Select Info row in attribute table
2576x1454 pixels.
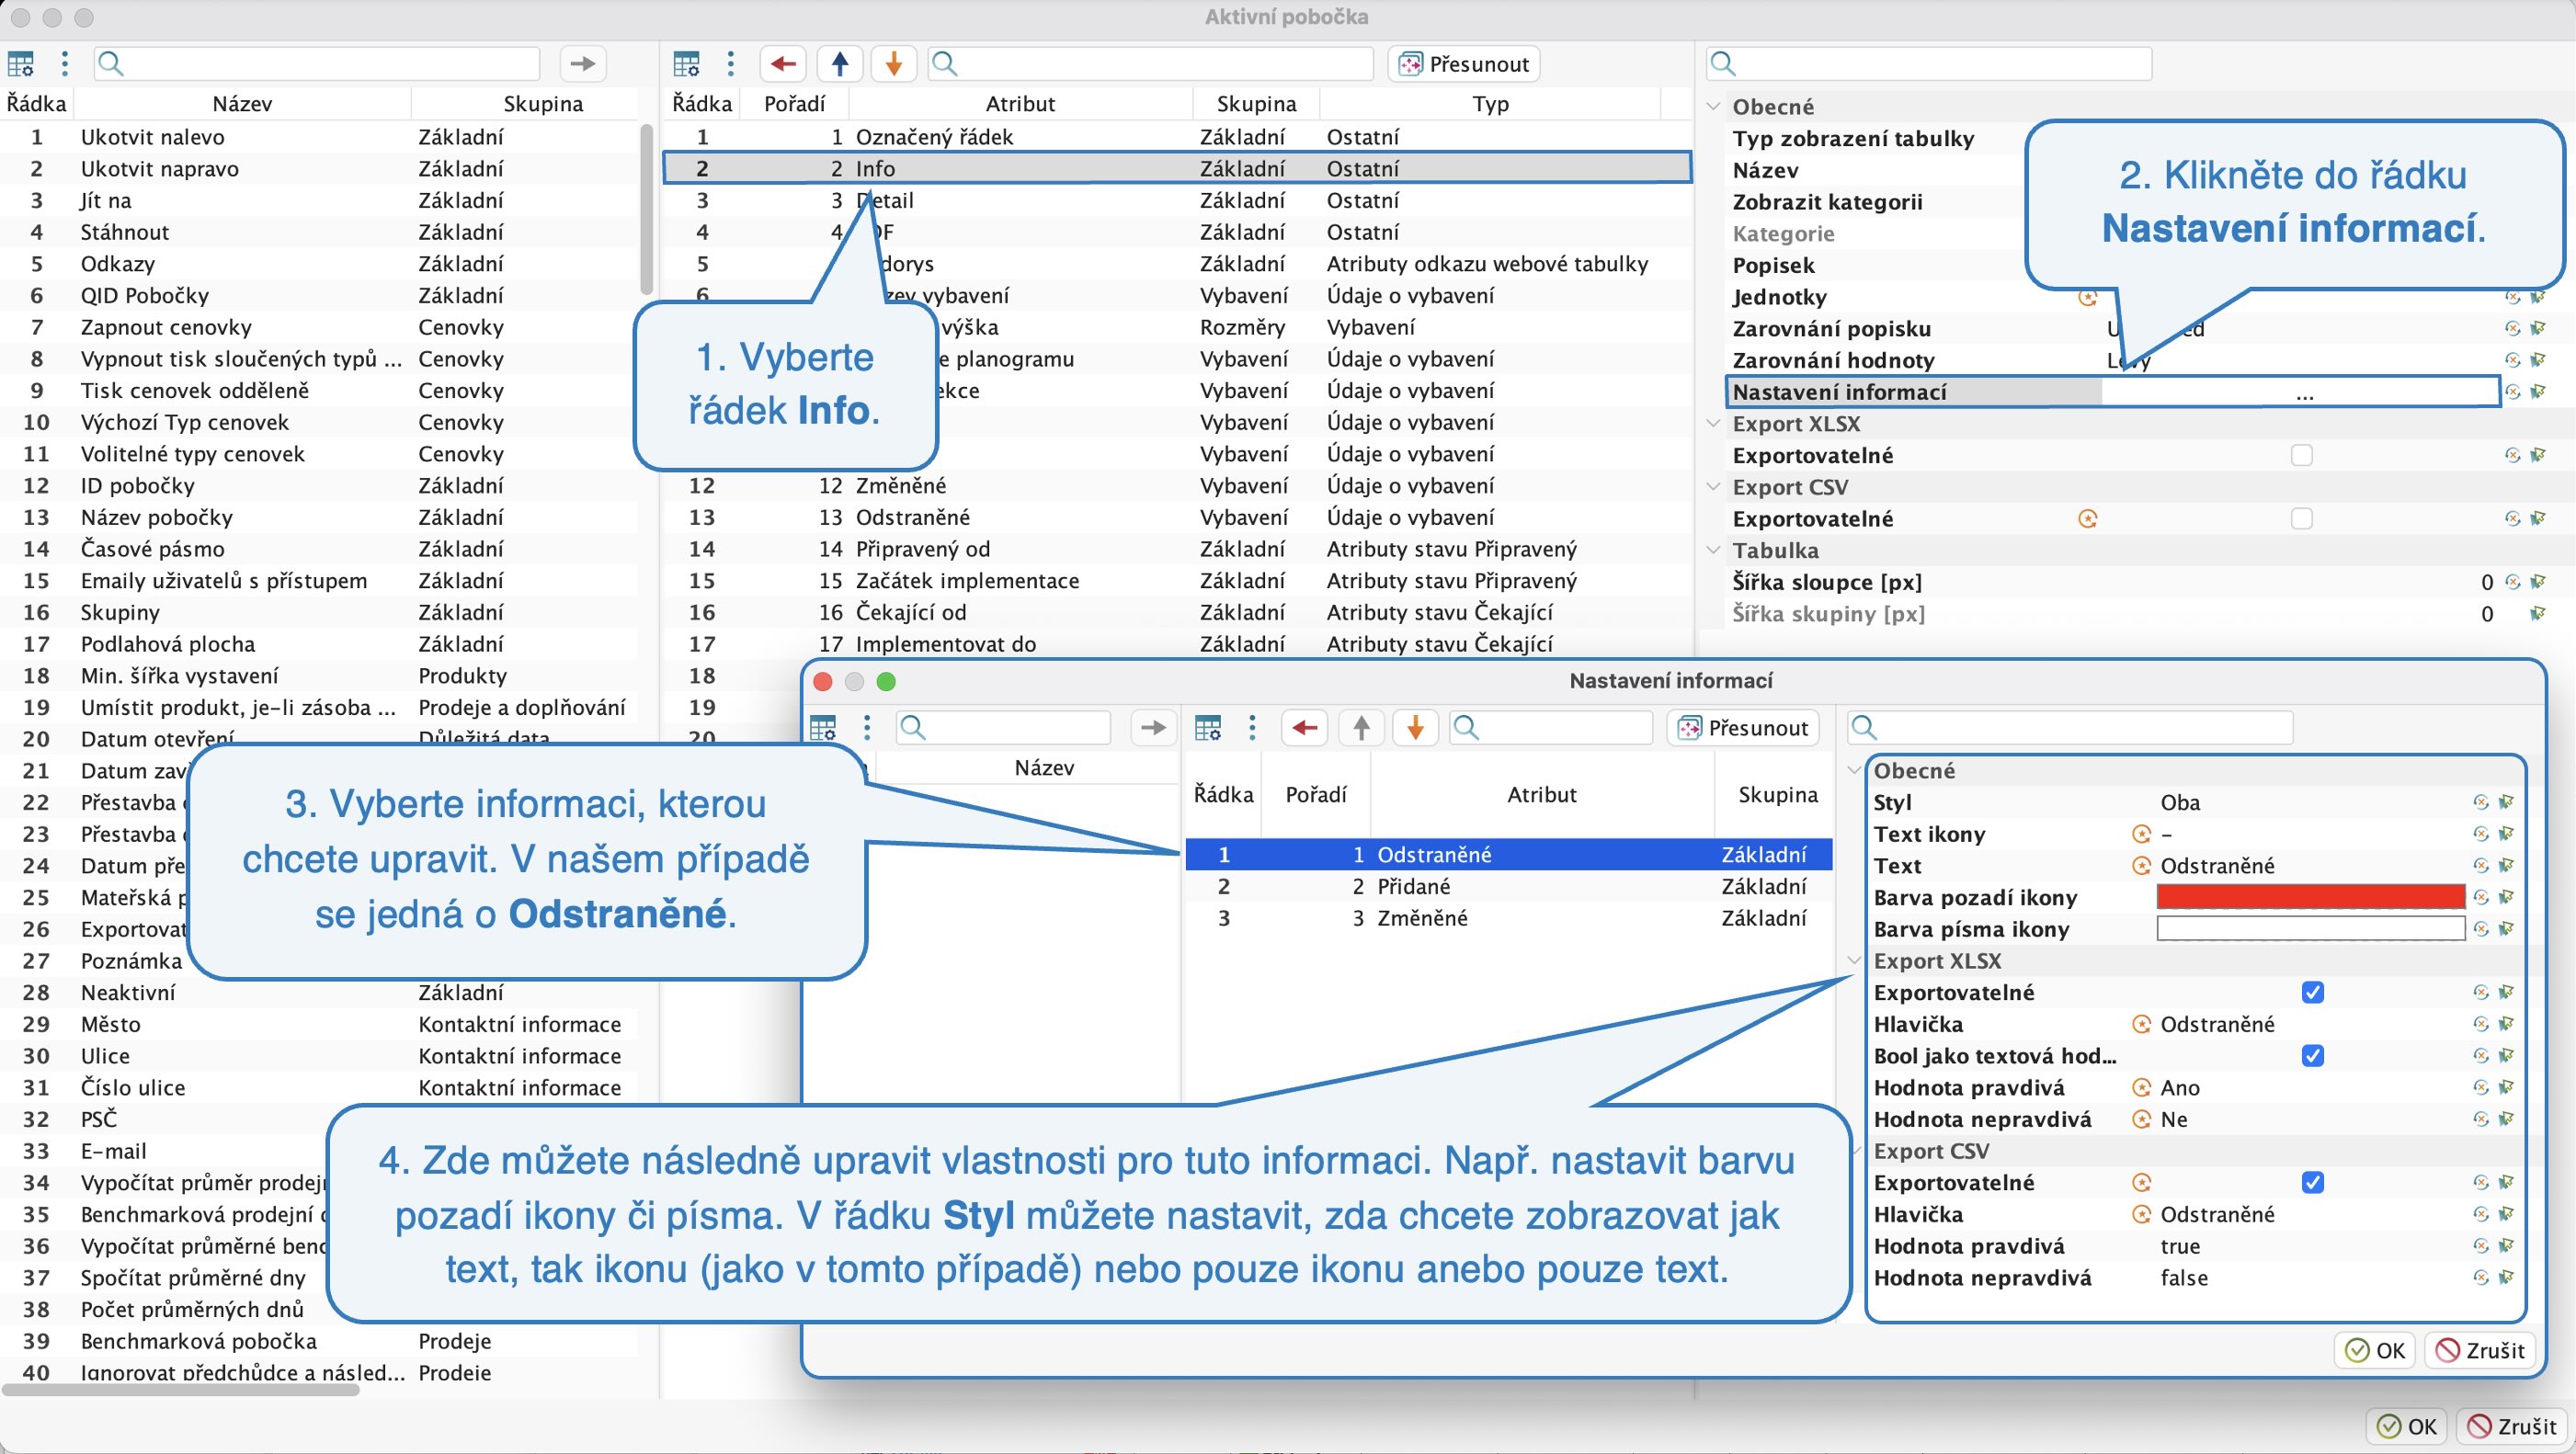point(1177,168)
